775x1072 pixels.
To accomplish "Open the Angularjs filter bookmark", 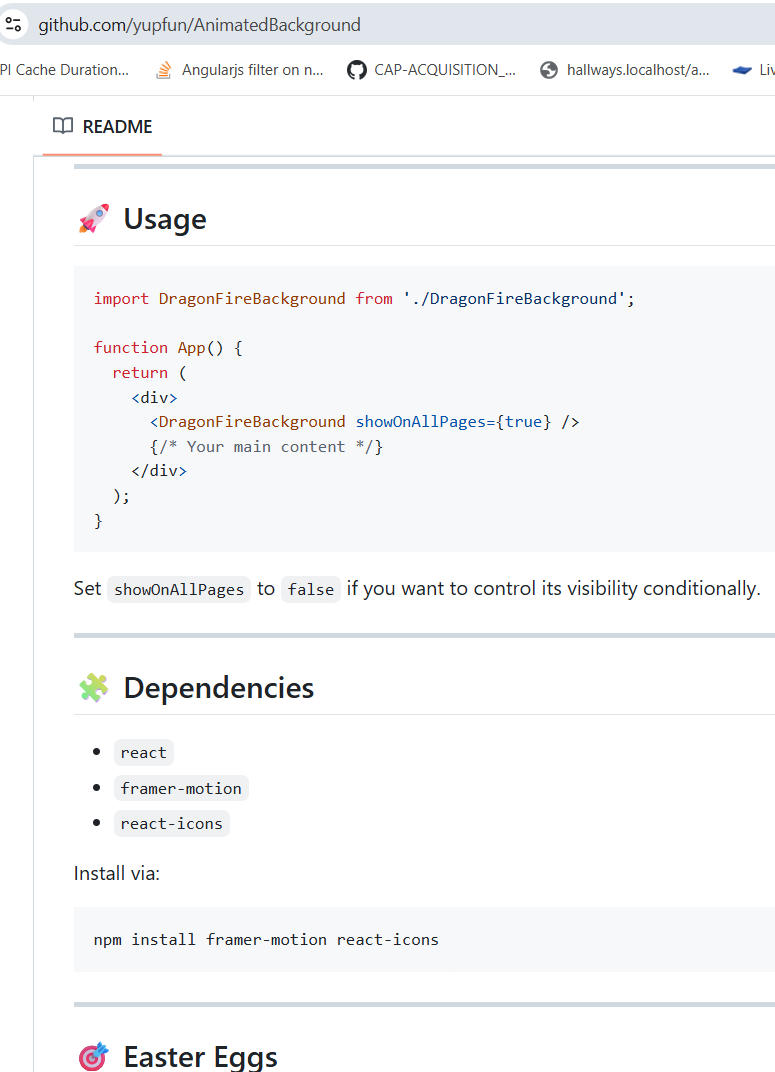I will [240, 70].
